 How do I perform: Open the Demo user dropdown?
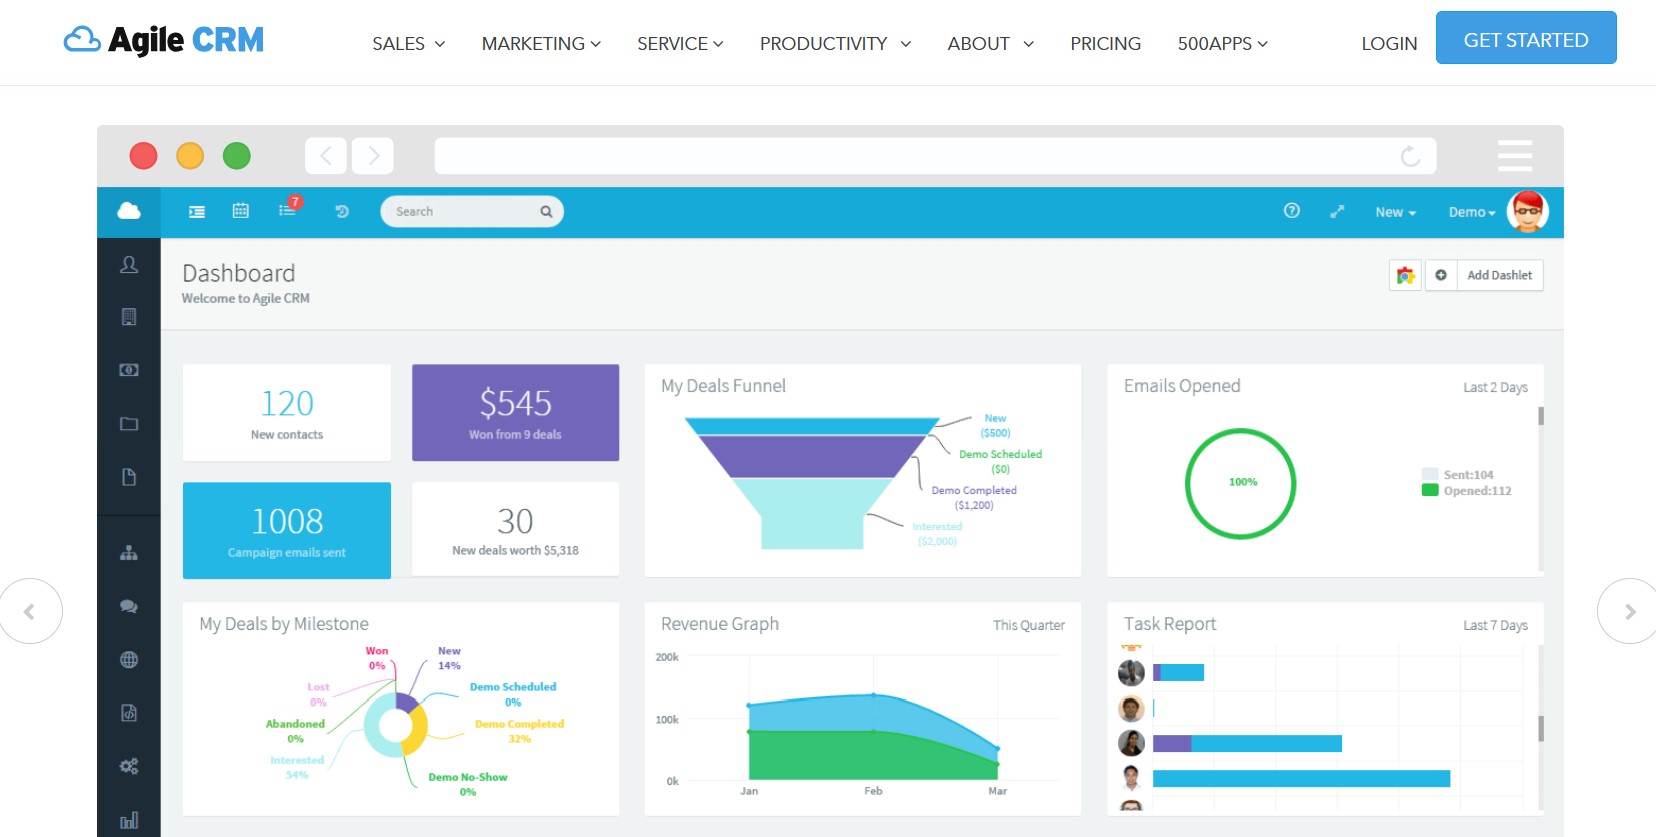coord(1472,212)
